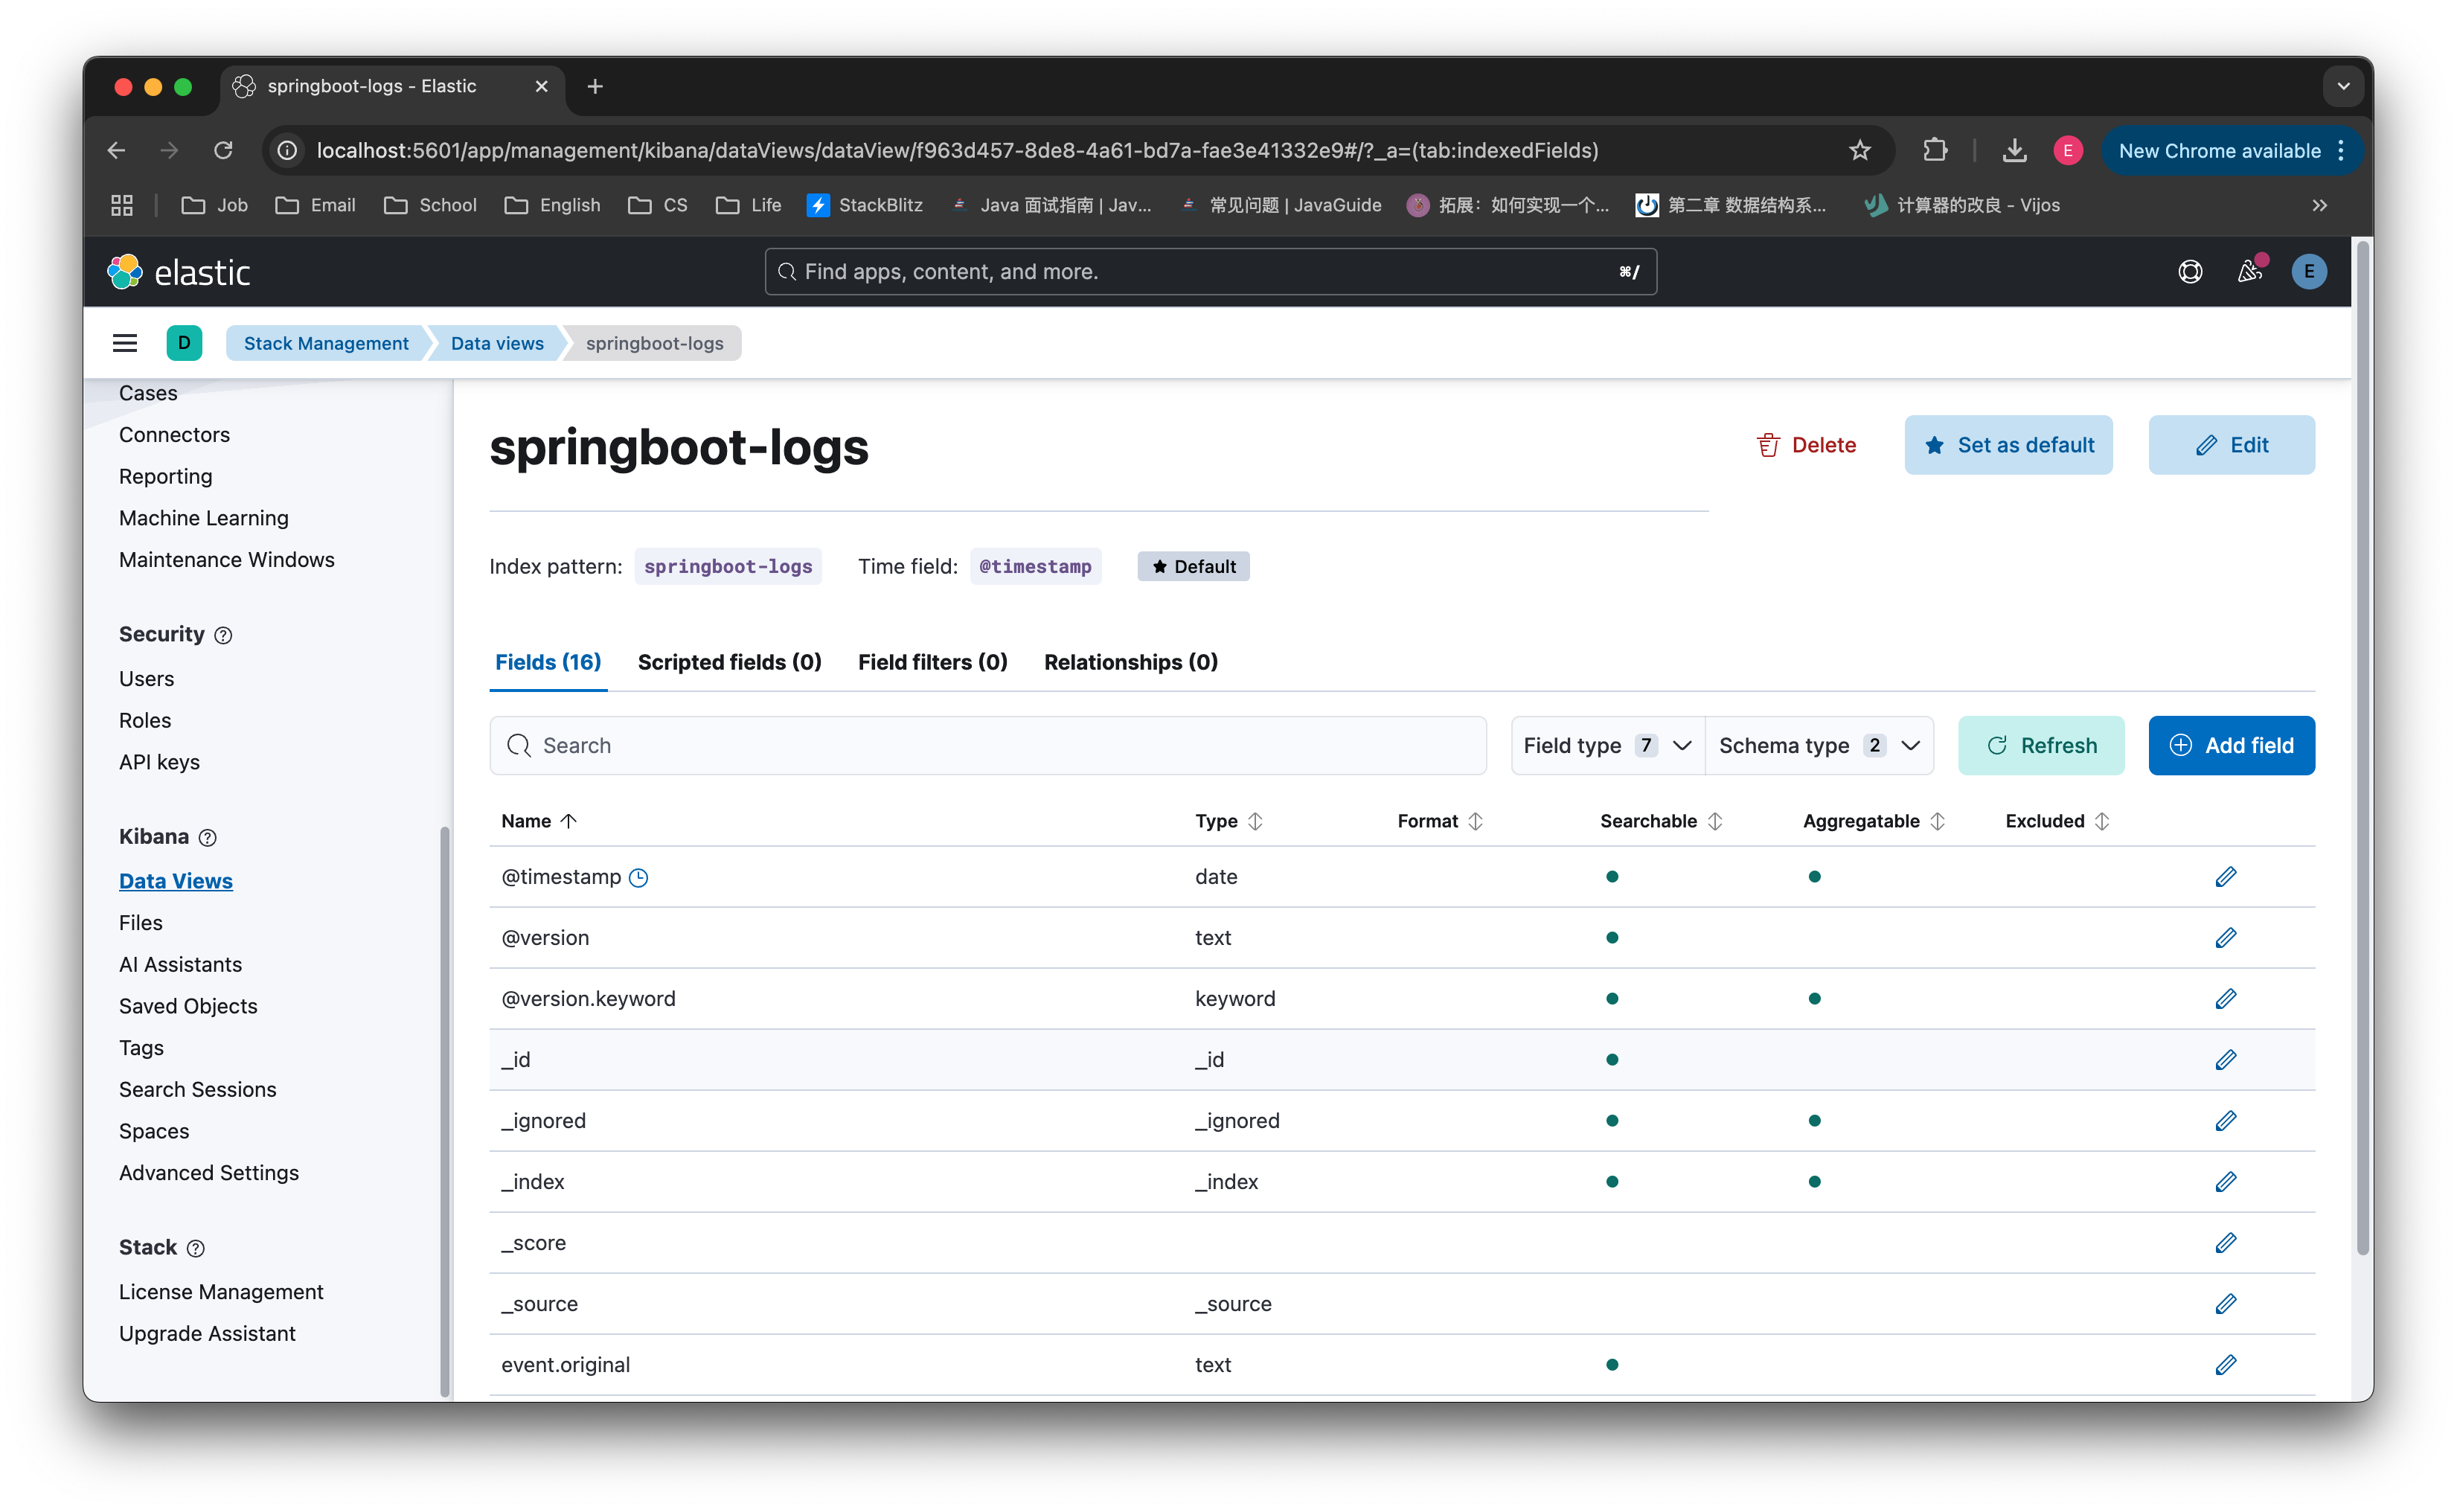2457x1512 pixels.
Task: Click the fields Search input box
Action: (987, 745)
